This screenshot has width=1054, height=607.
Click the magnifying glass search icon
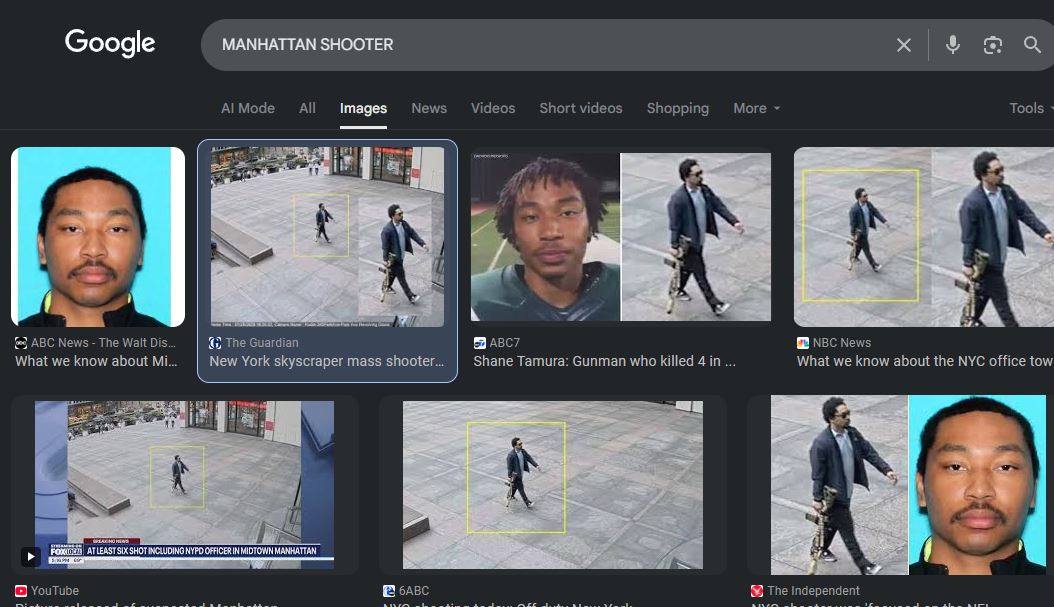tap(1032, 45)
